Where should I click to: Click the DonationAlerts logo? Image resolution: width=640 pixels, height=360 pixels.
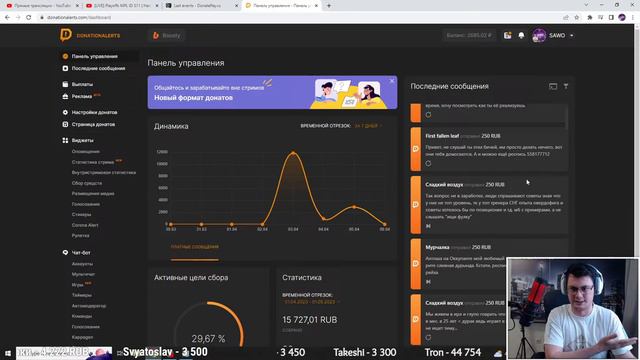[x=90, y=36]
